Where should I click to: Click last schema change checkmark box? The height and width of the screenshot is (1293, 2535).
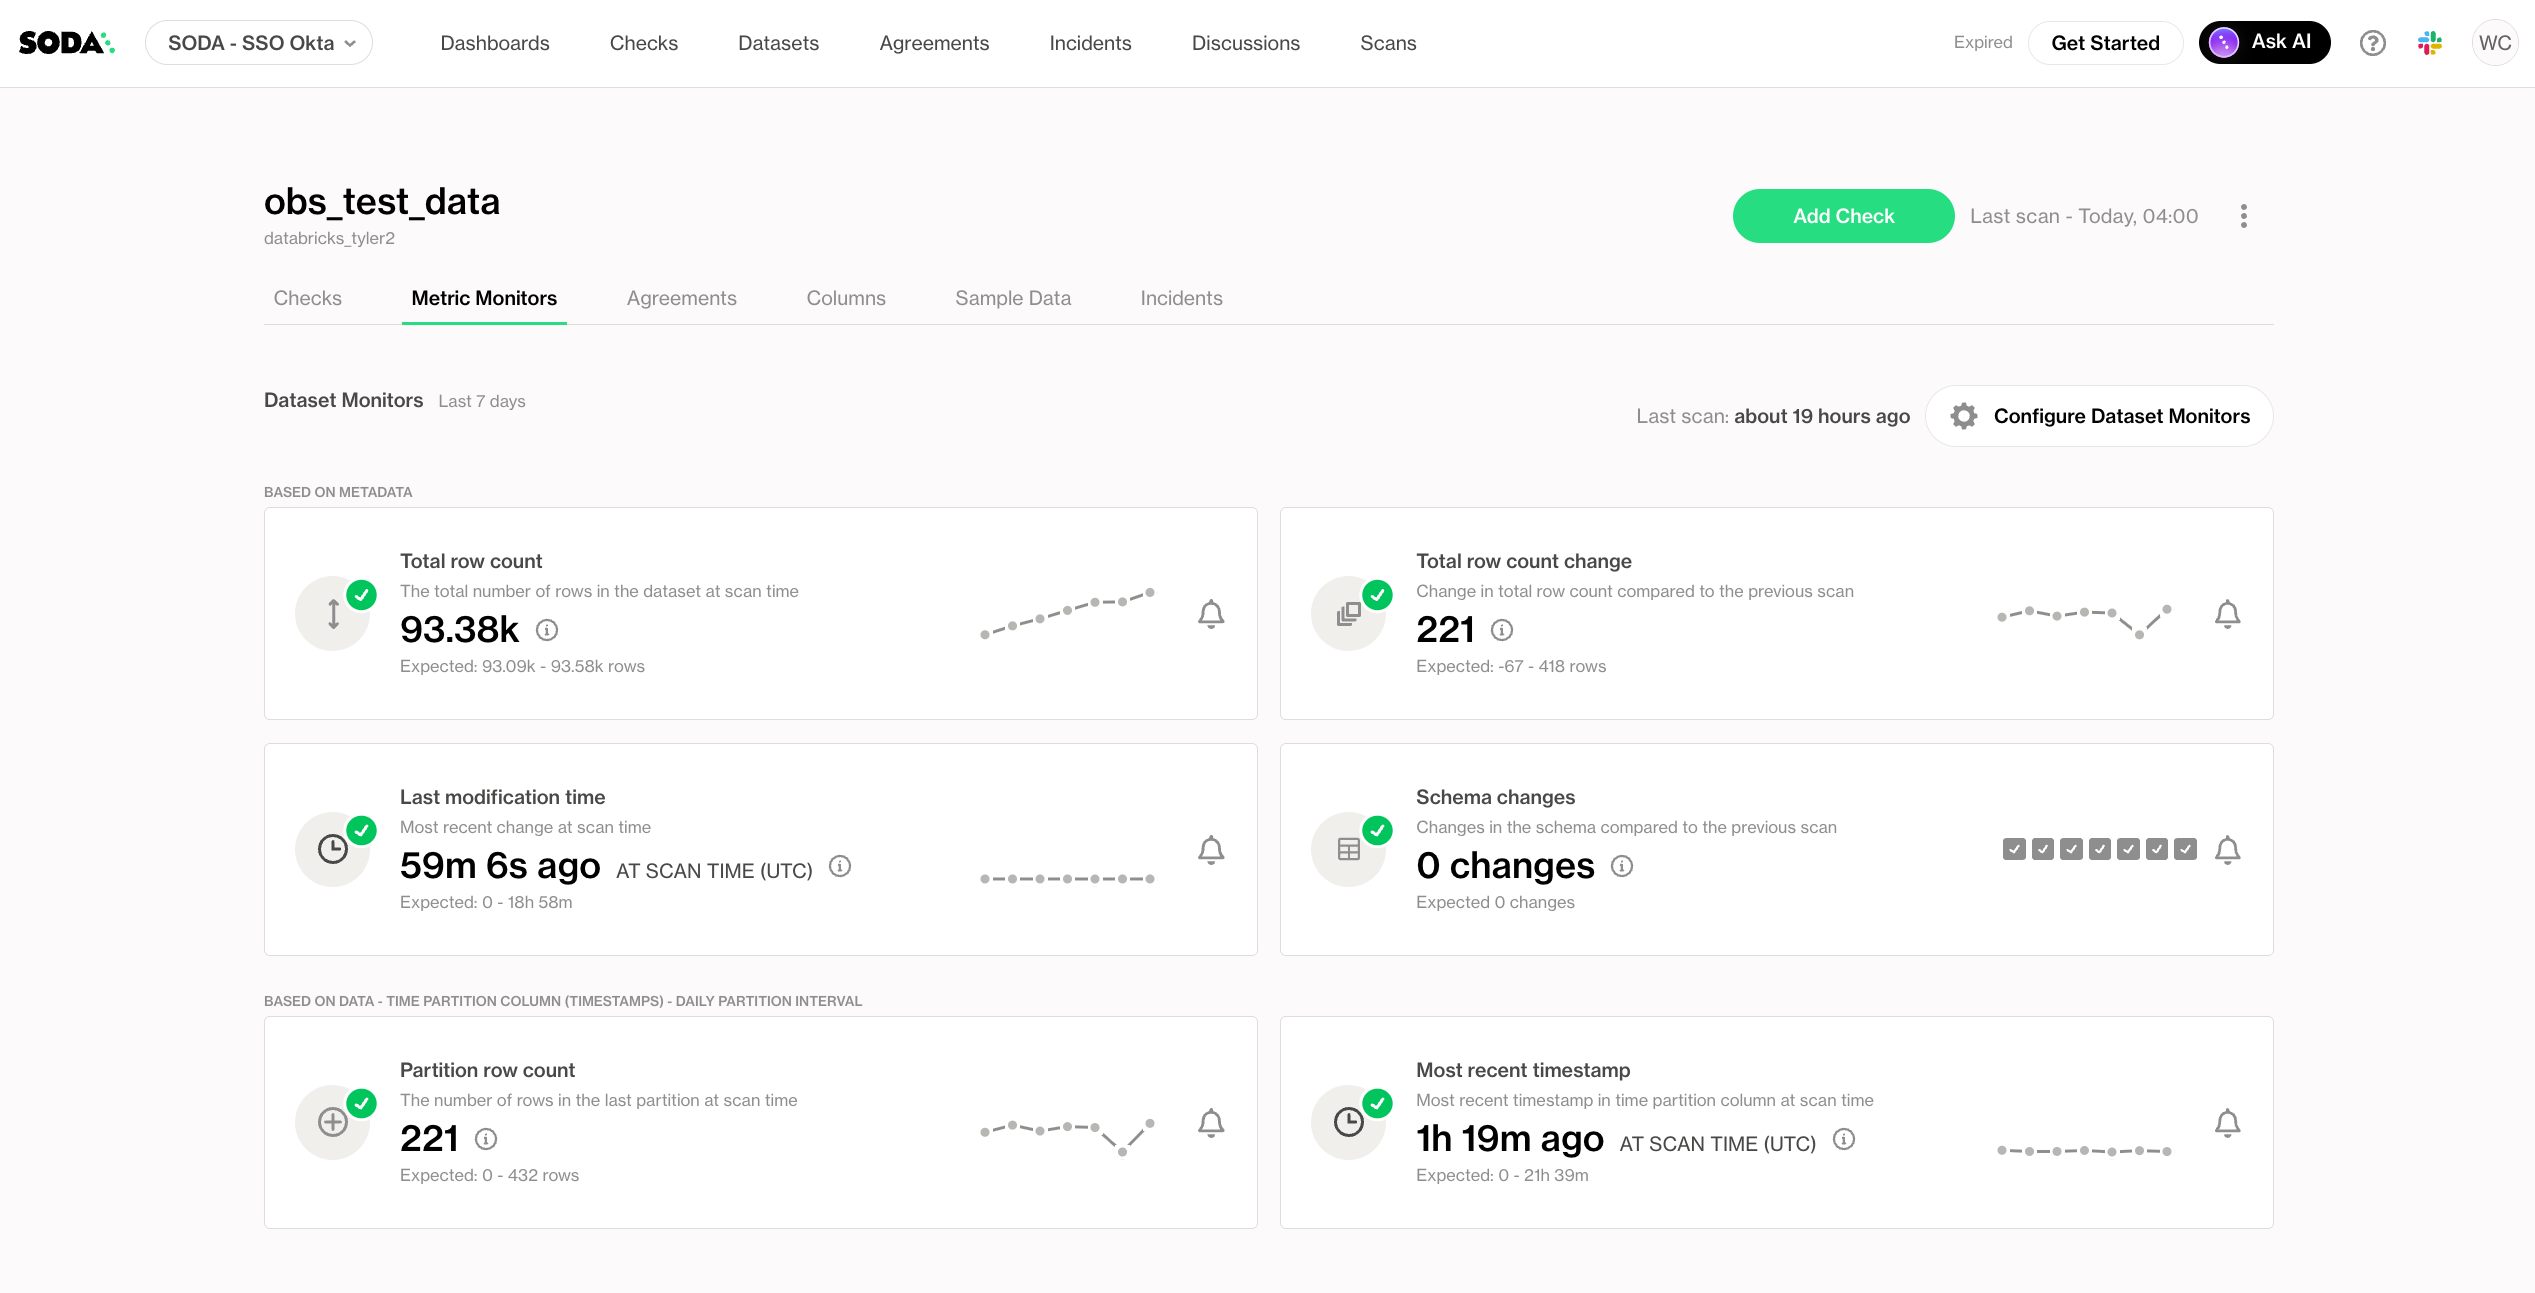tap(2186, 849)
